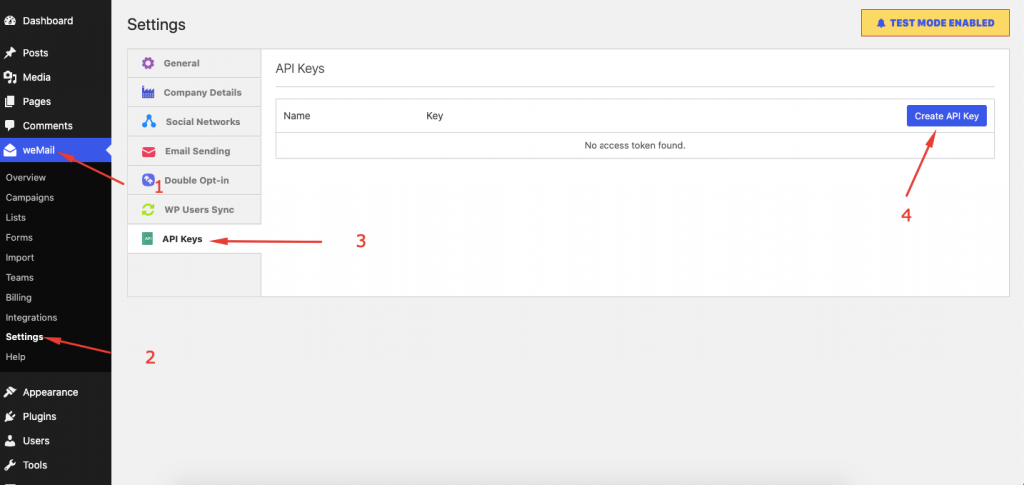This screenshot has height=485, width=1024.
Task: Open the Posts menu label
Action: 35,53
